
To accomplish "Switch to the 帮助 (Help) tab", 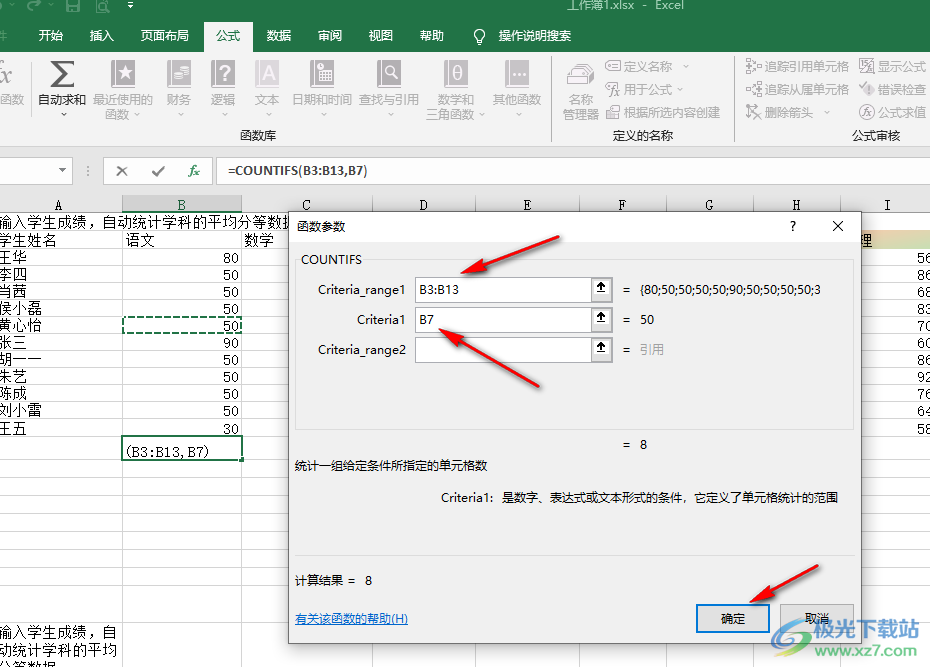I will pyautogui.click(x=432, y=36).
